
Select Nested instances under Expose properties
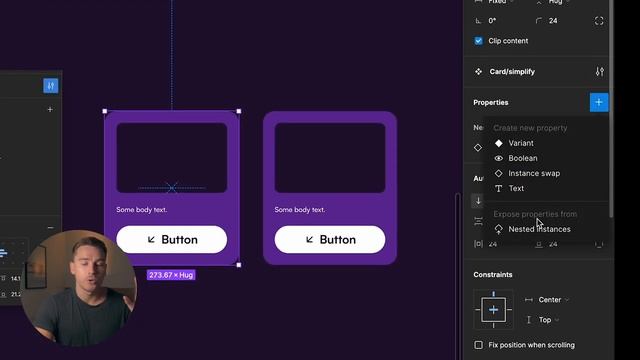539,229
